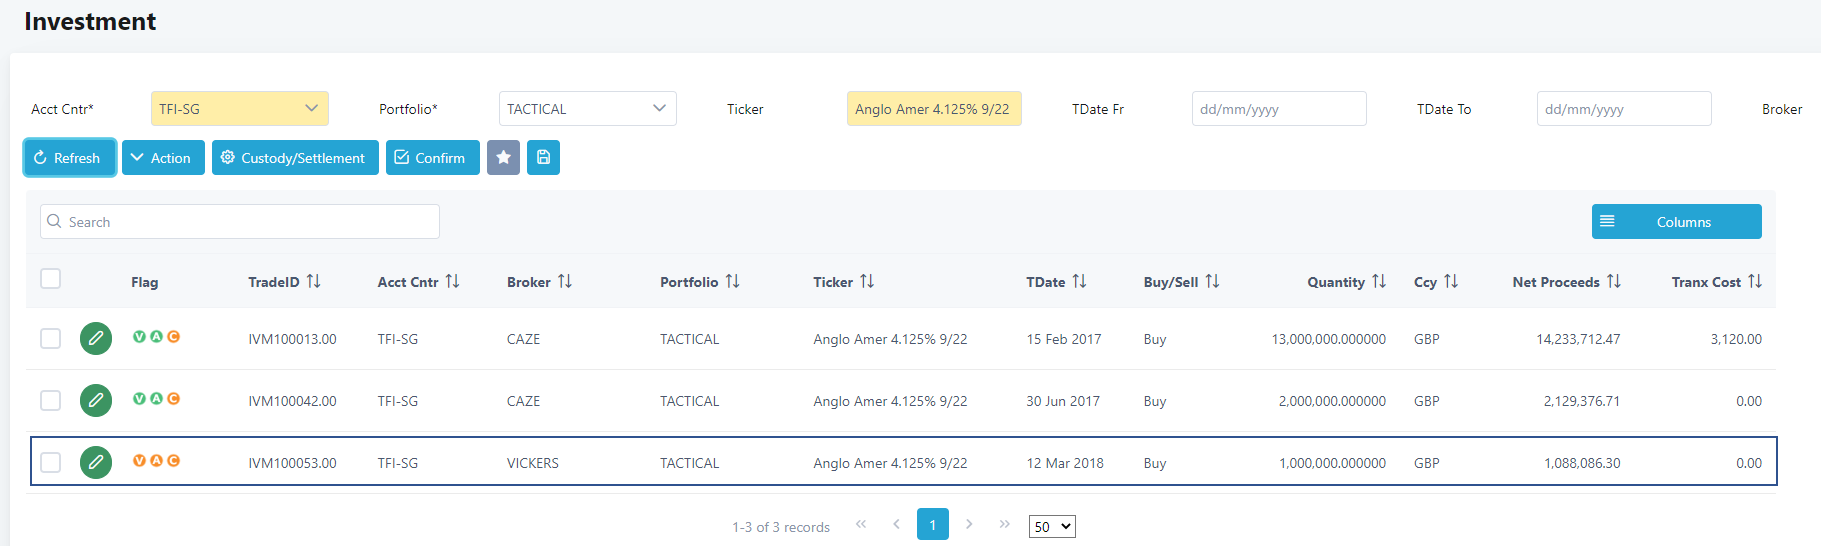1822x546 pixels.
Task: Edit trade IVM100053.00 with pencil icon
Action: (96, 462)
